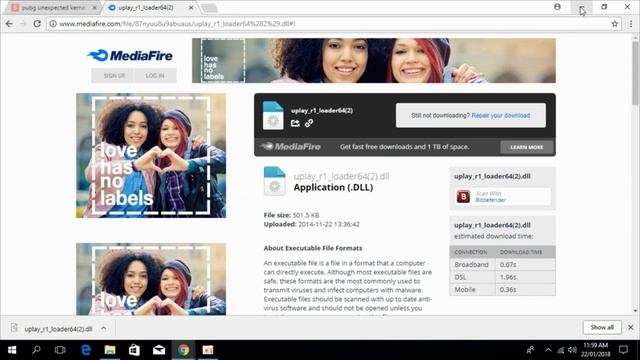The height and width of the screenshot is (360, 640).
Task: Click the top love has no labels banner
Action: [x=373, y=60]
